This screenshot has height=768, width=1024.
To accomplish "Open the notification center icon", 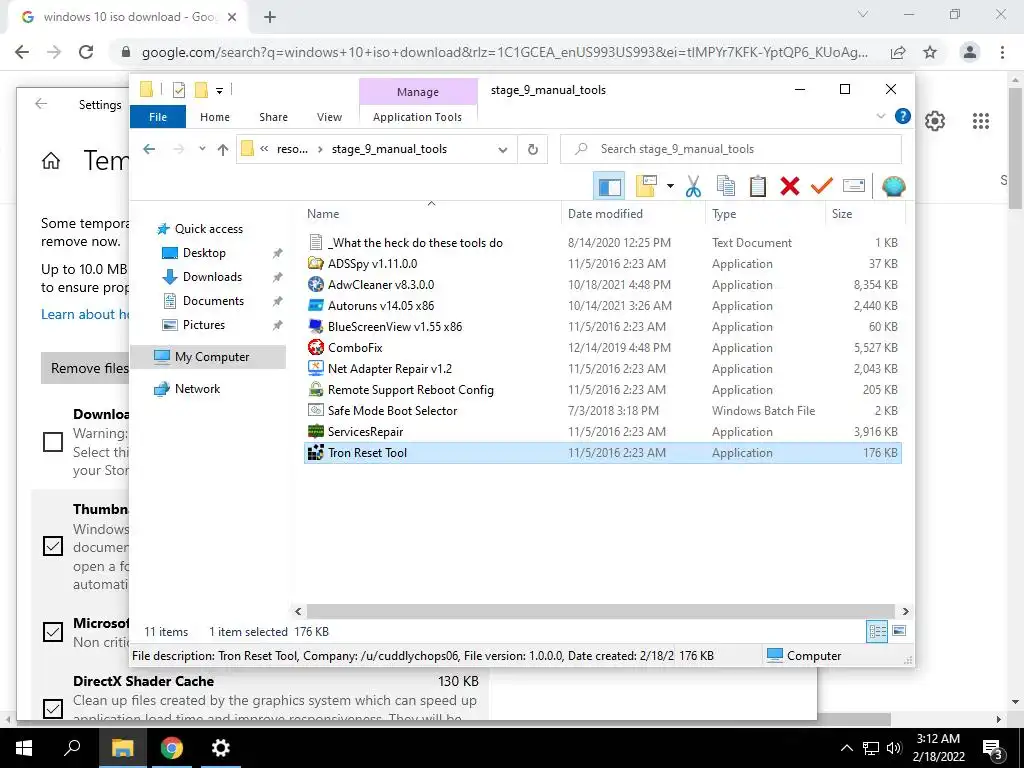I will (x=993, y=748).
